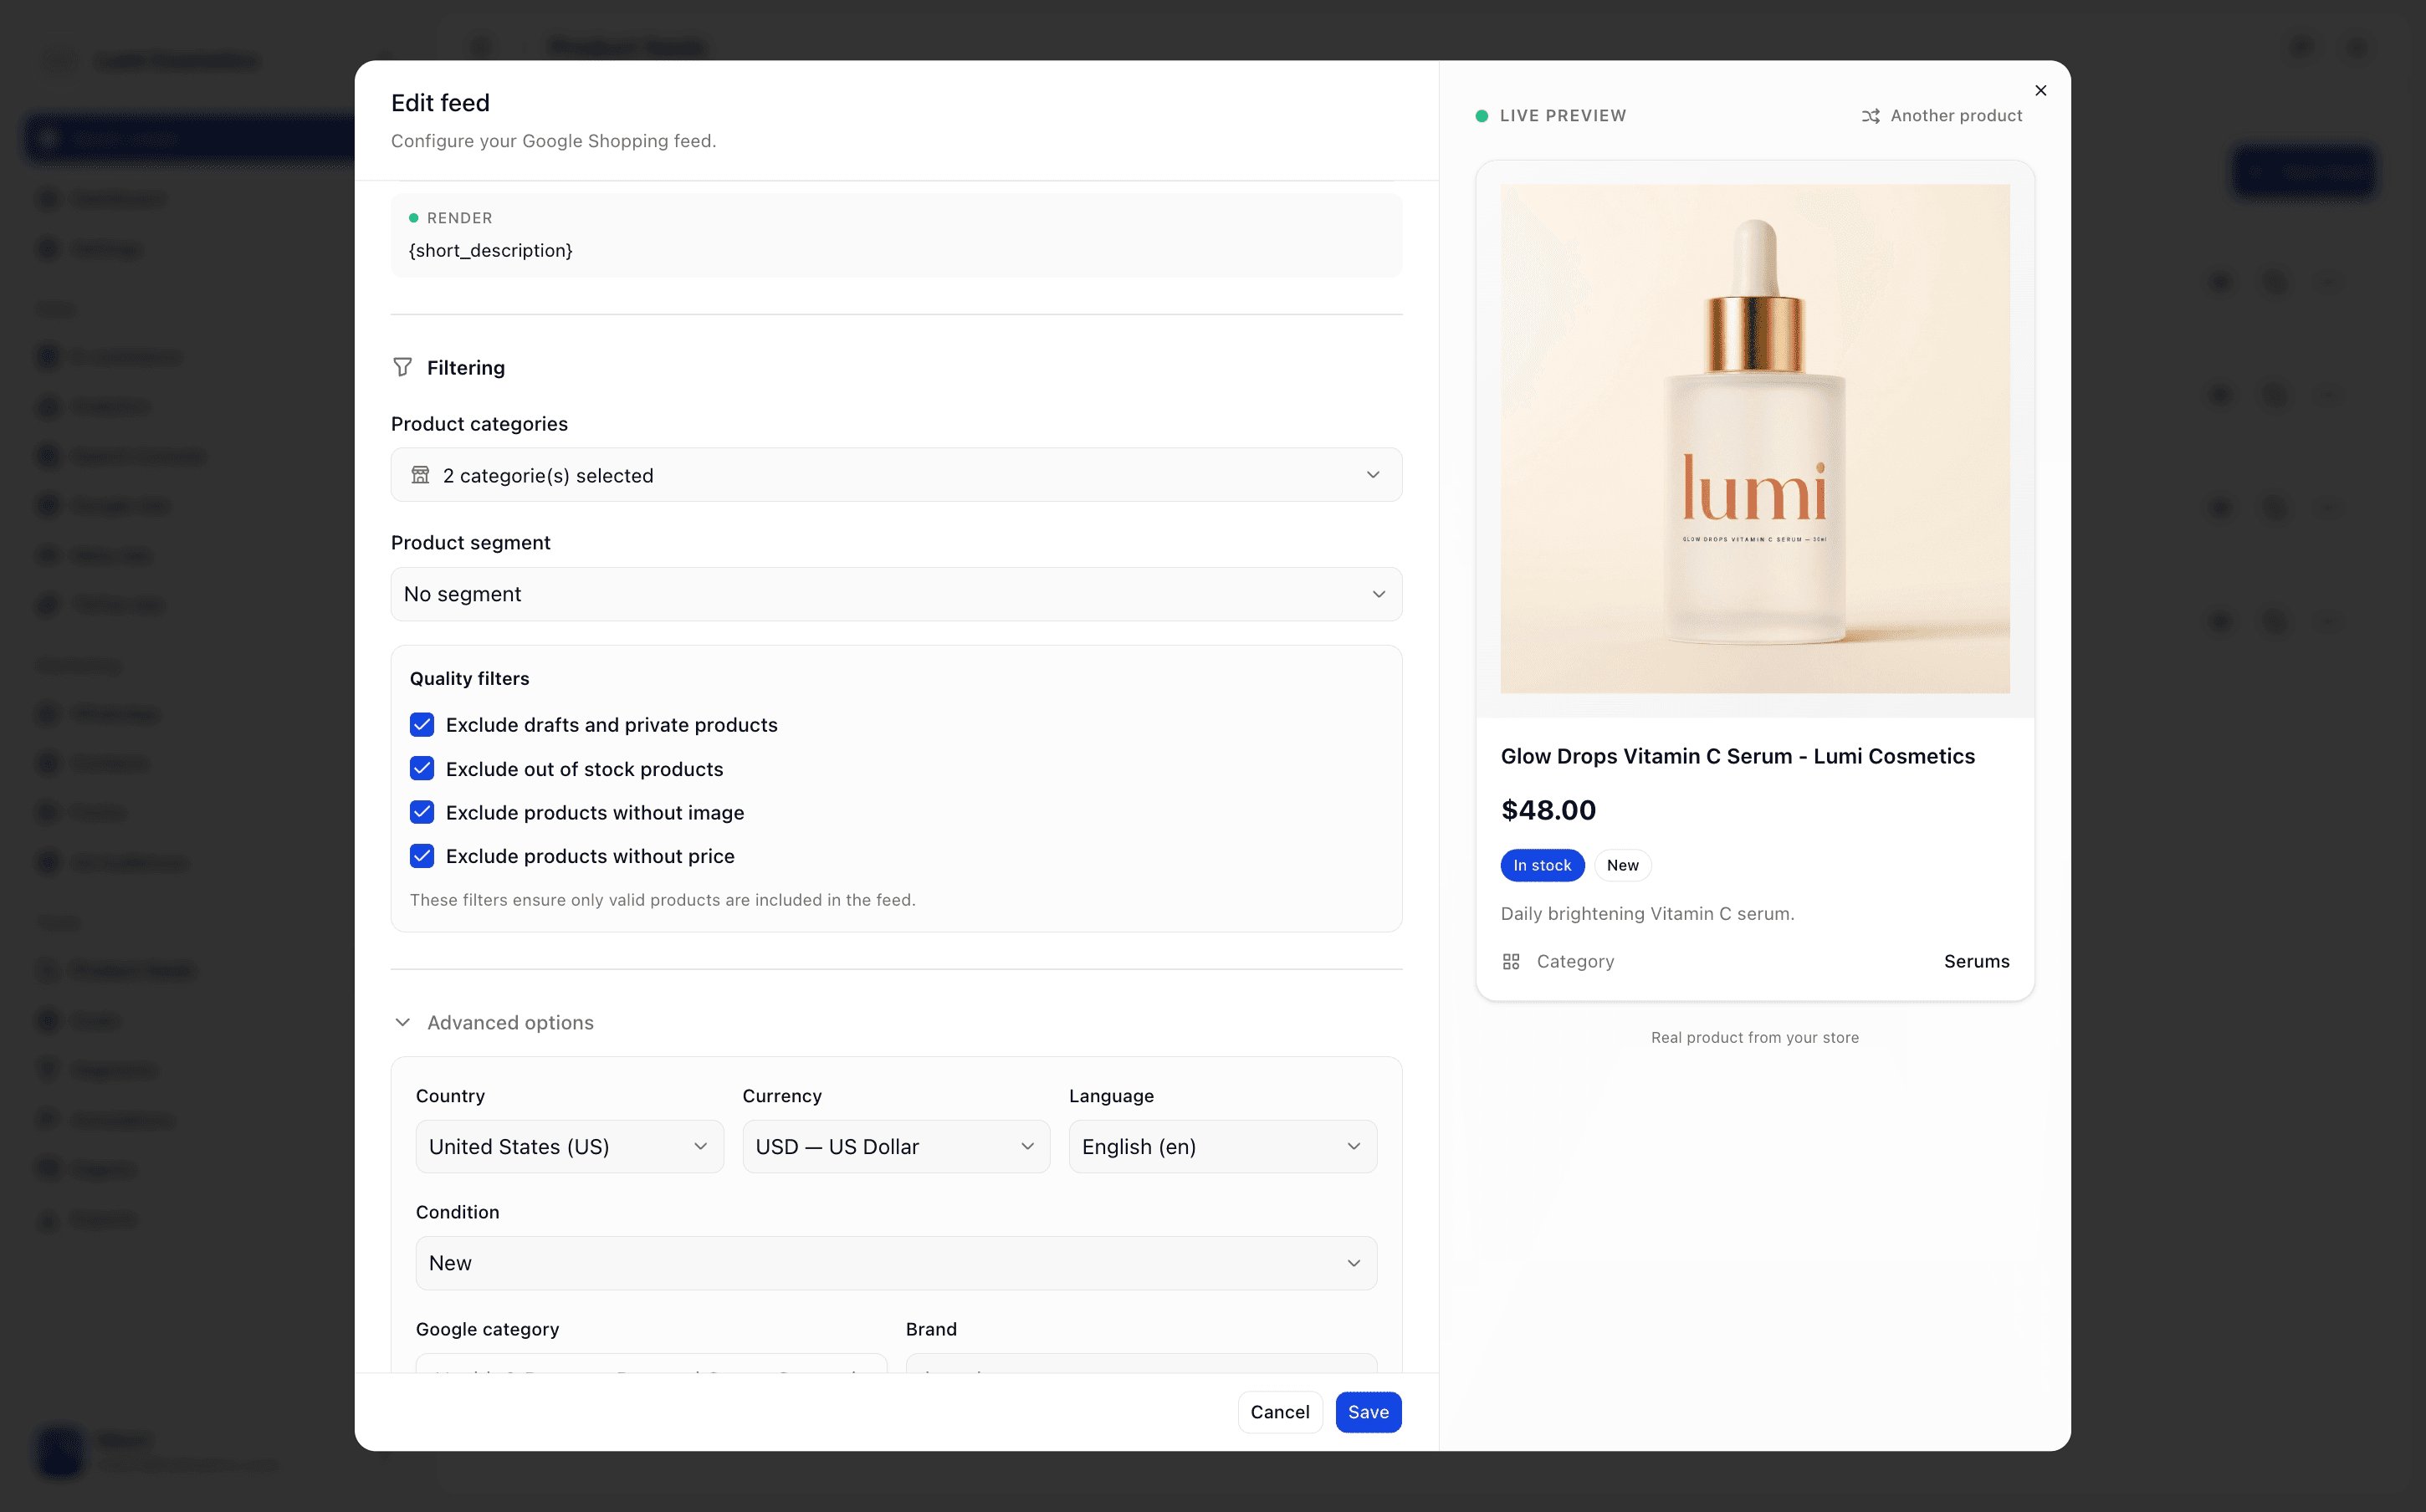The height and width of the screenshot is (1512, 2426).
Task: Toggle Exclude drafts and private products
Action: pos(422,724)
